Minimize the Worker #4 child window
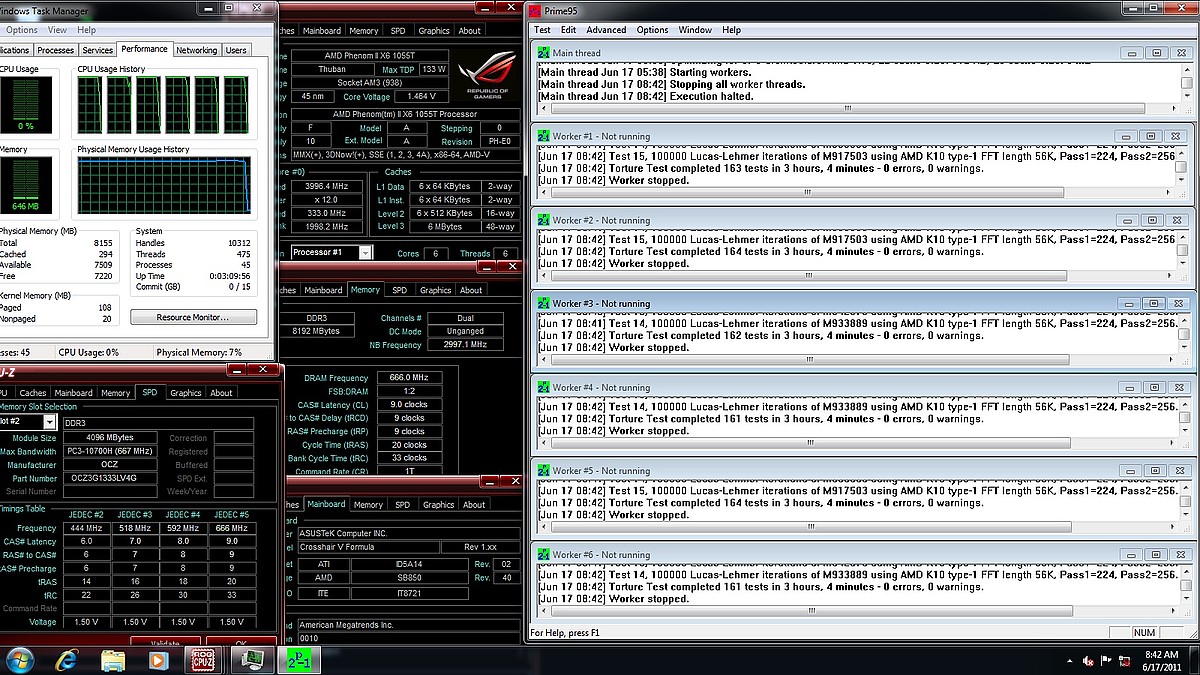The image size is (1200, 675). [x=1128, y=387]
